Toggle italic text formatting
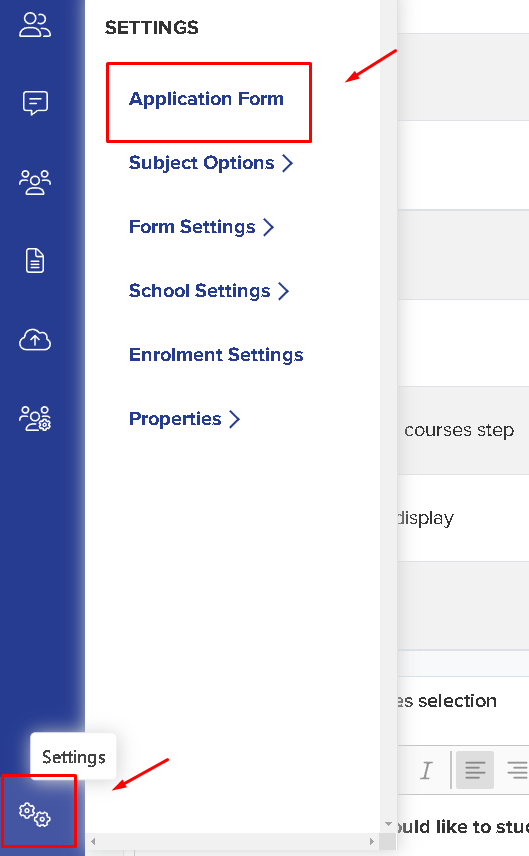 pos(426,770)
